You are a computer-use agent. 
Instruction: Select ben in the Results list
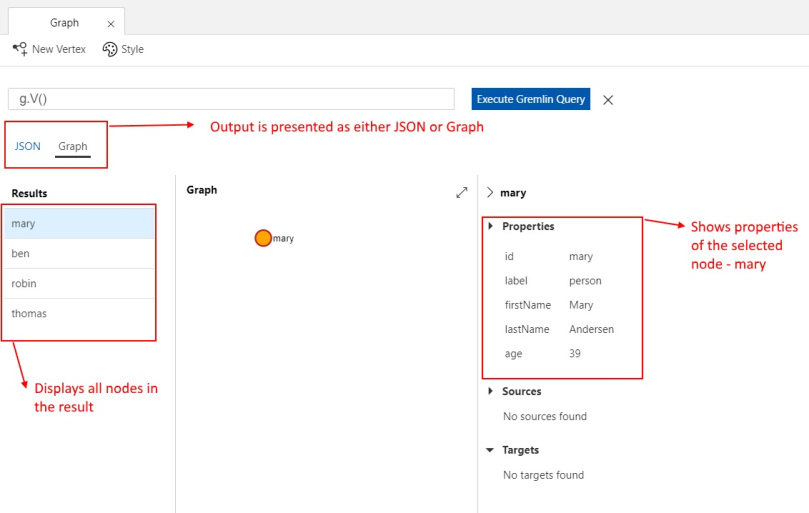[80, 254]
